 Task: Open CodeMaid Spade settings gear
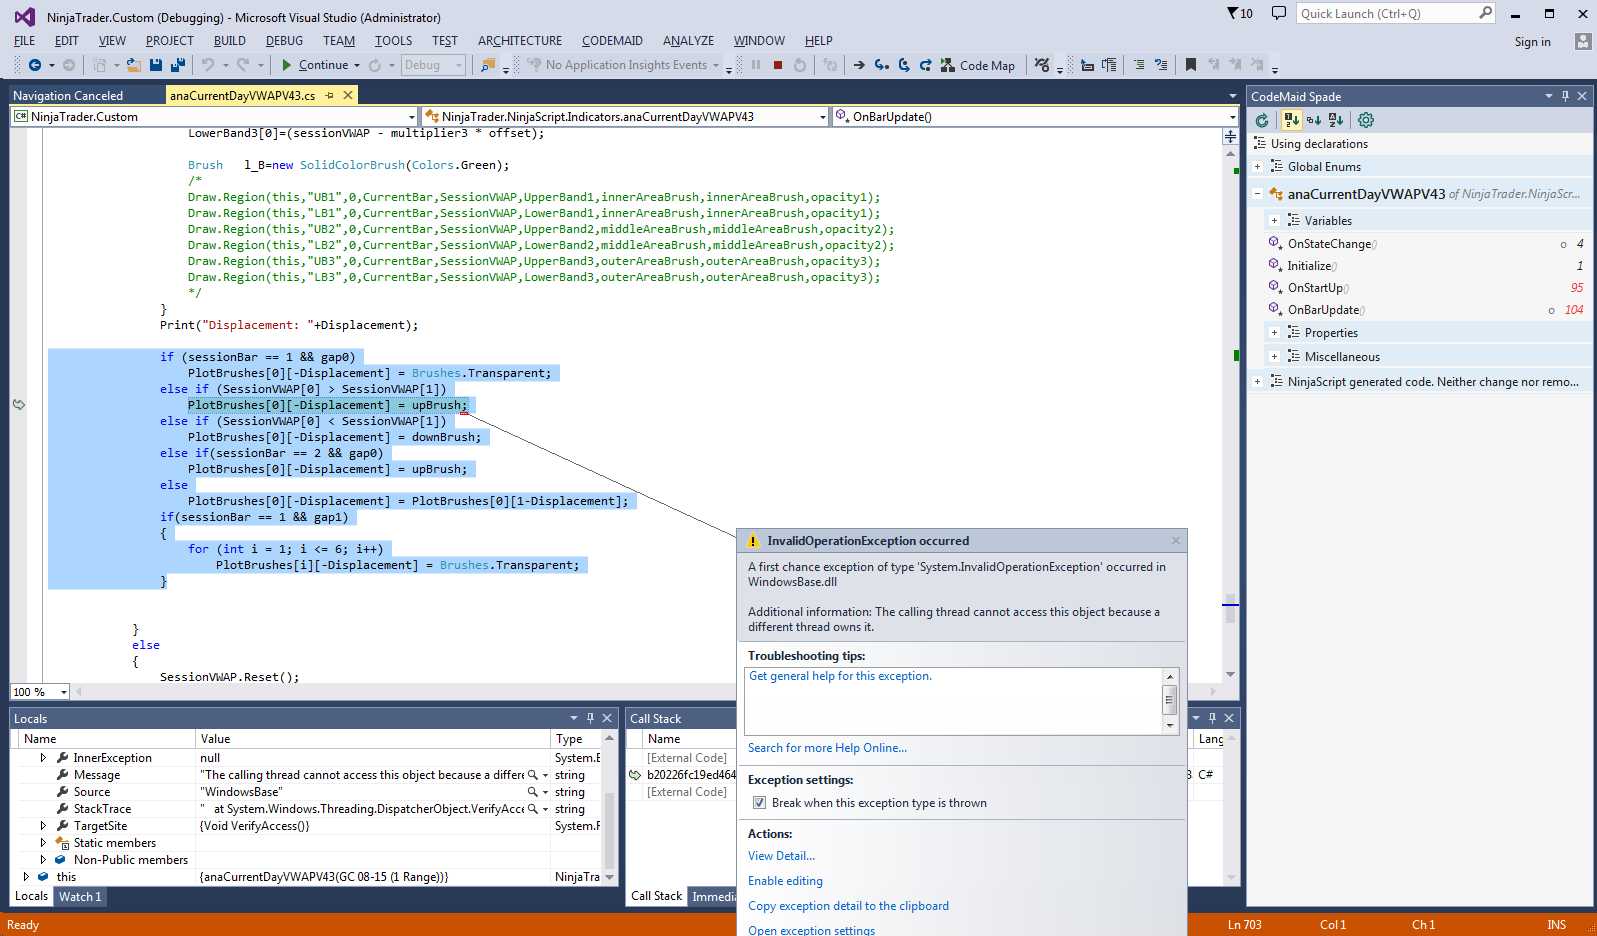[1366, 120]
